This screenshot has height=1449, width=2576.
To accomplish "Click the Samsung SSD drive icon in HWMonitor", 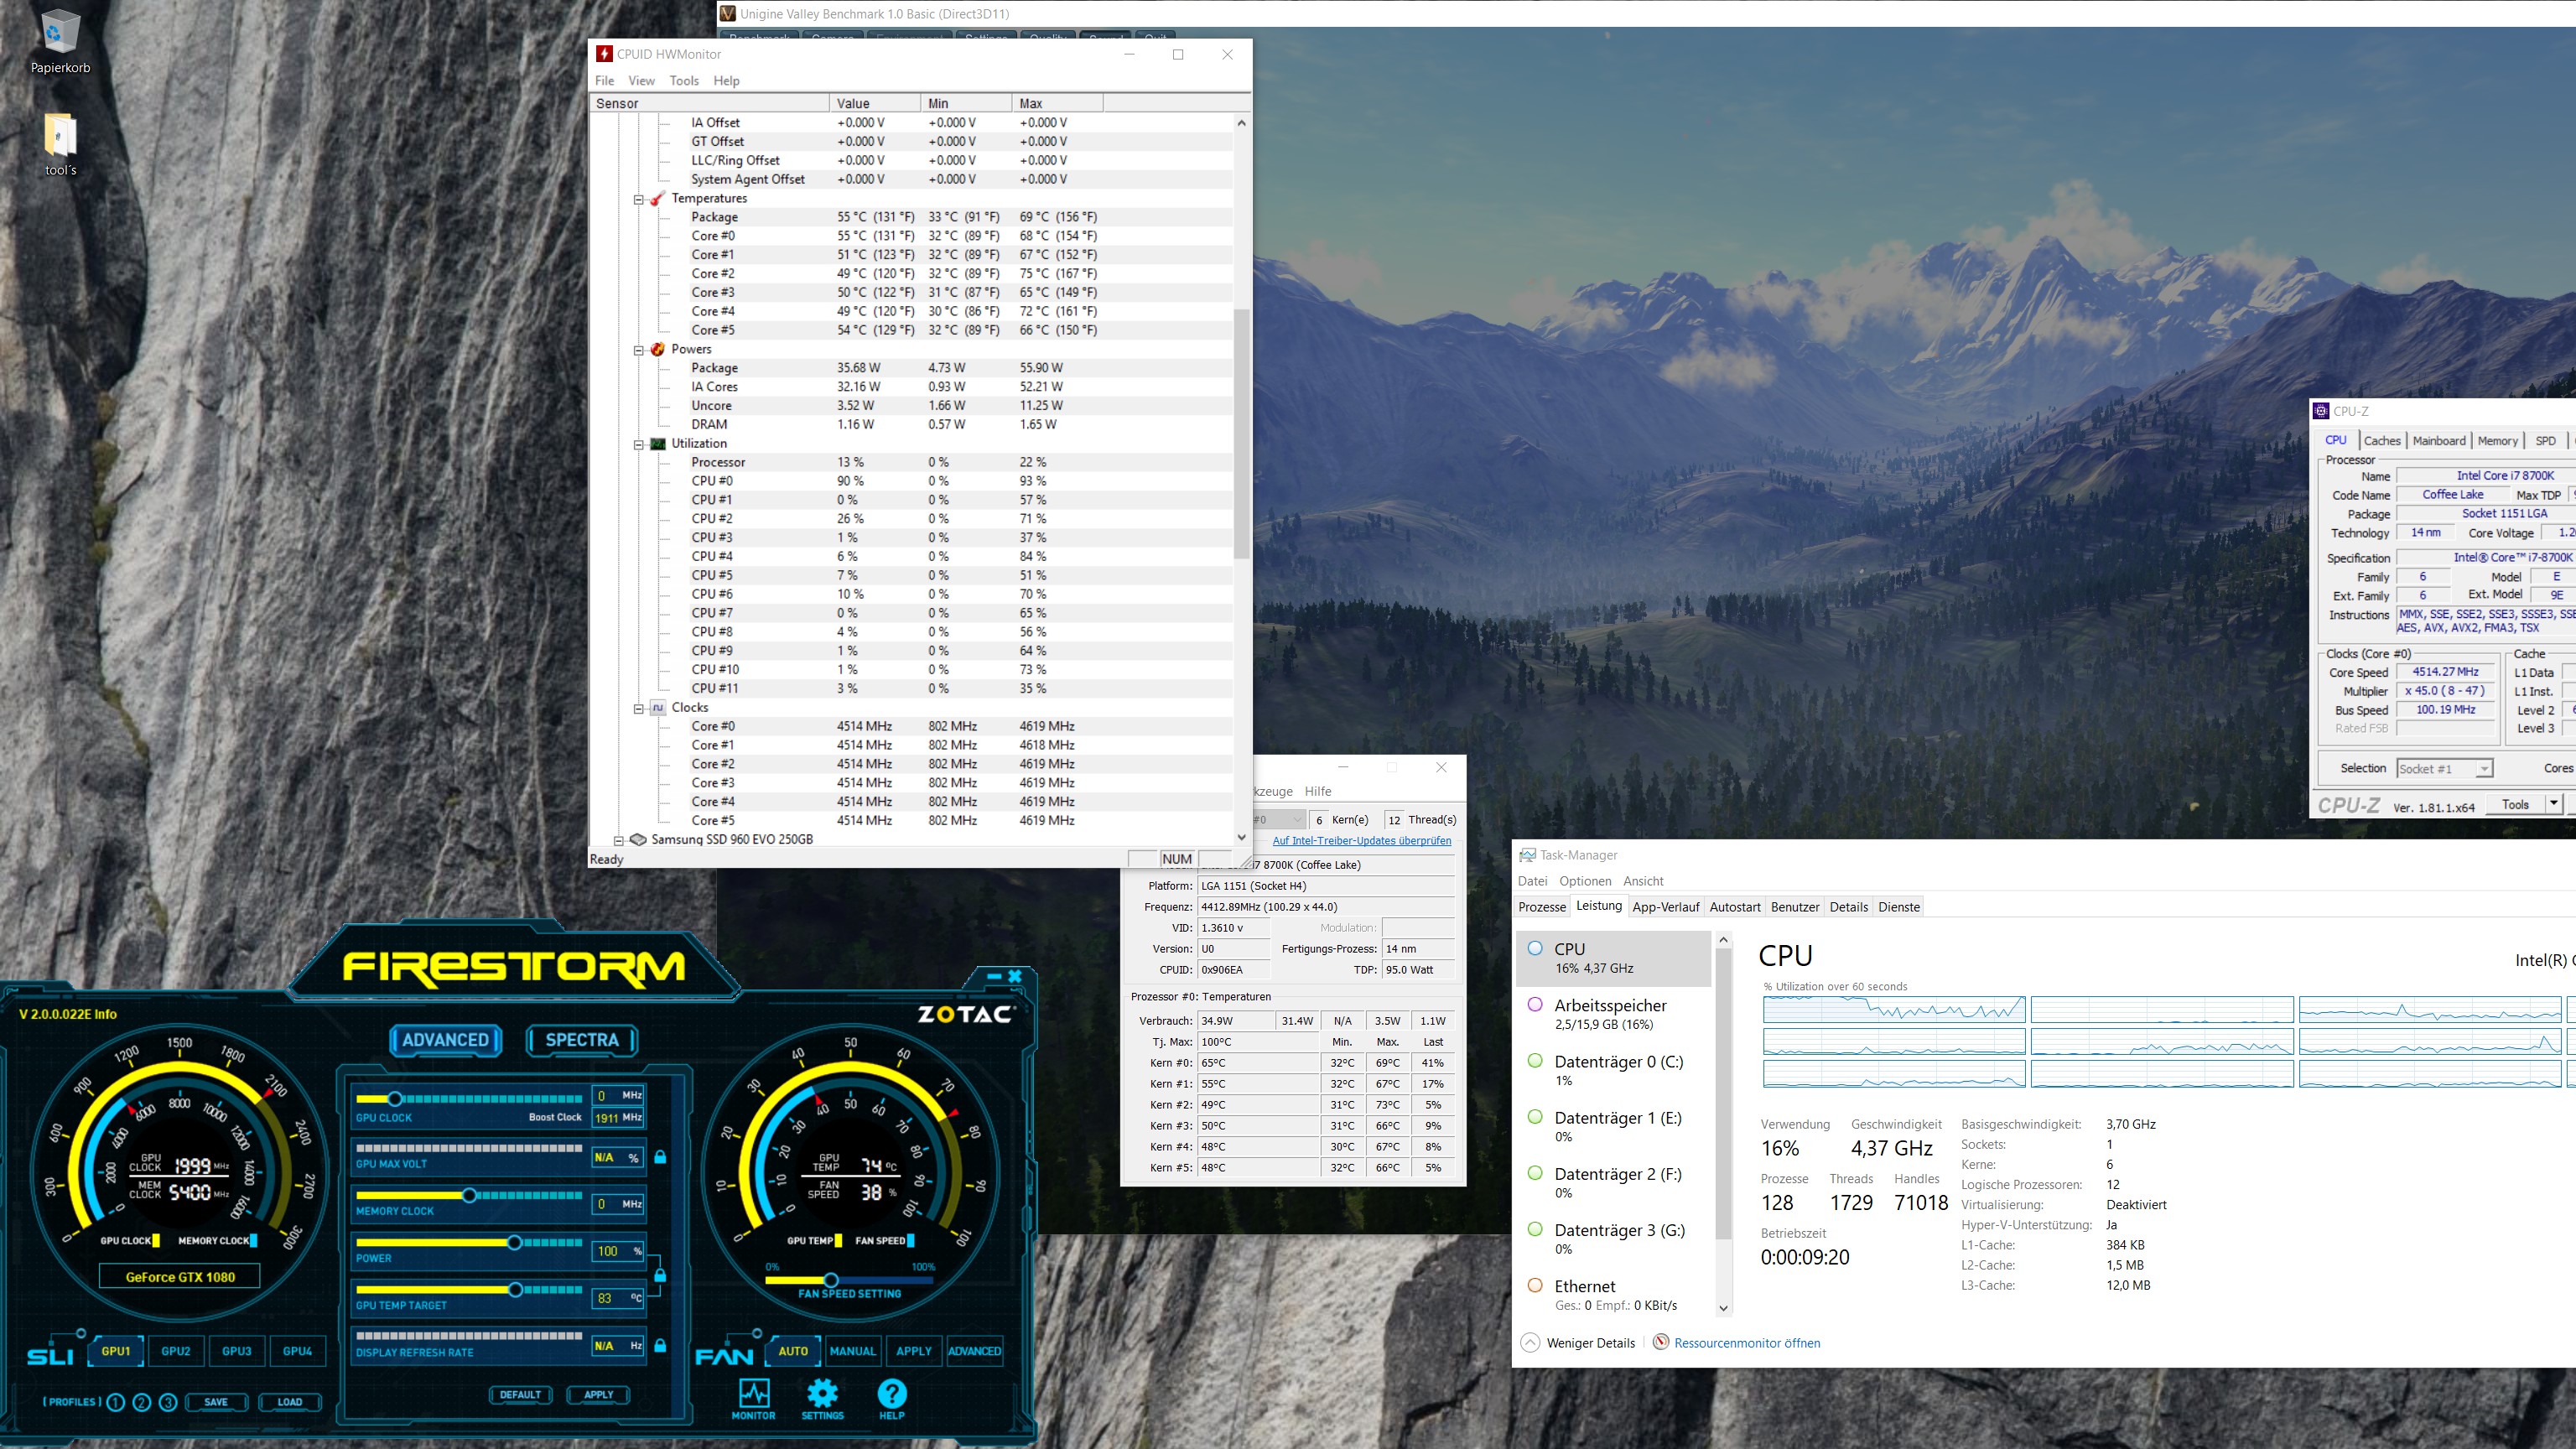I will tap(638, 839).
